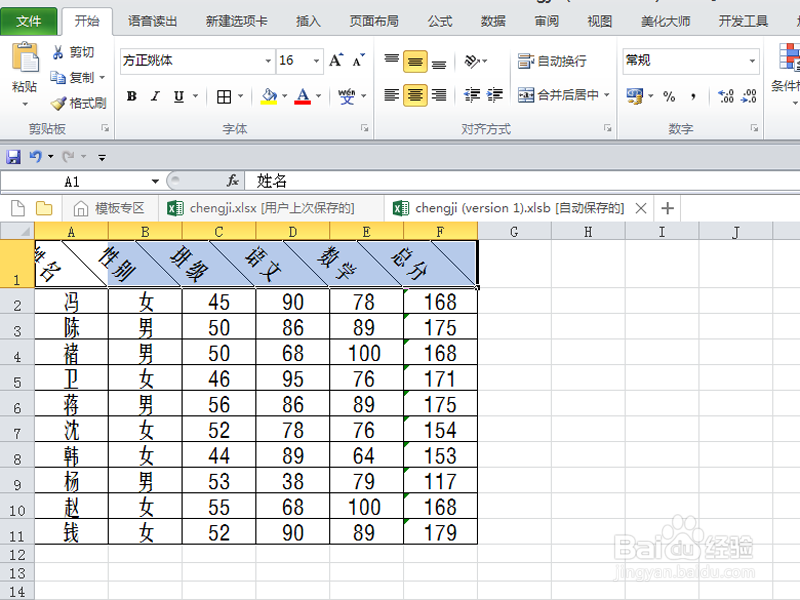
Task: Select row 5 header
Action: click(x=17, y=380)
